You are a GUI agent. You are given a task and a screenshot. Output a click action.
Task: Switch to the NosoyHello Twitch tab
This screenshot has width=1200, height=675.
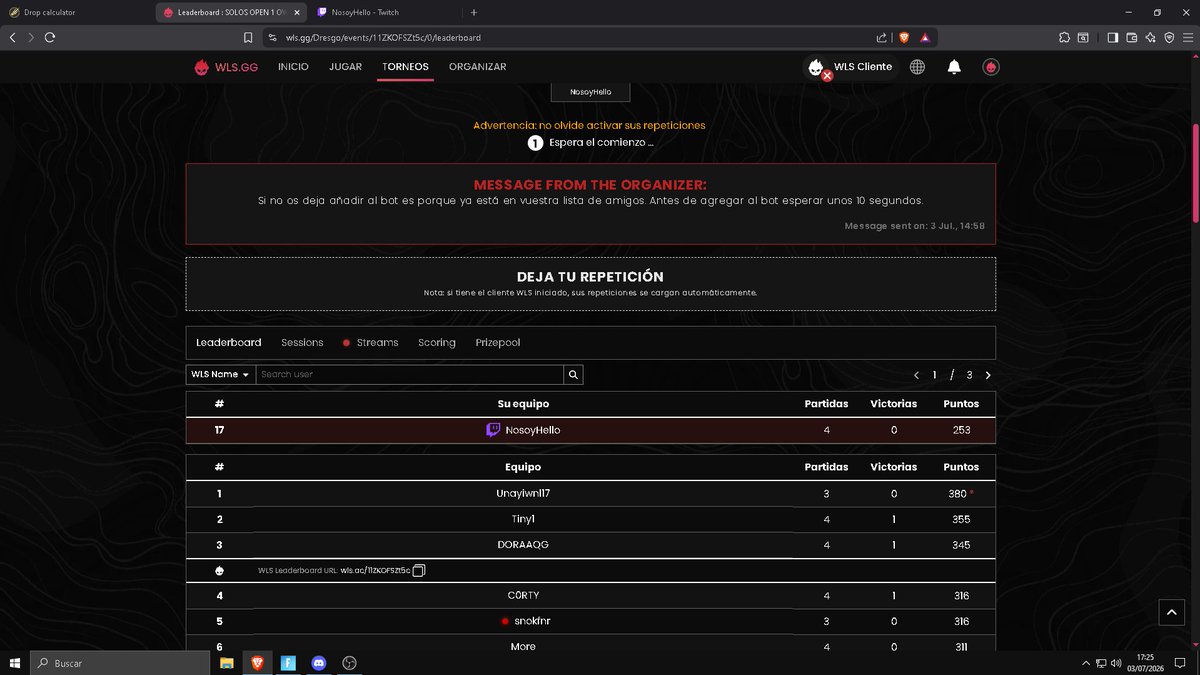(379, 12)
